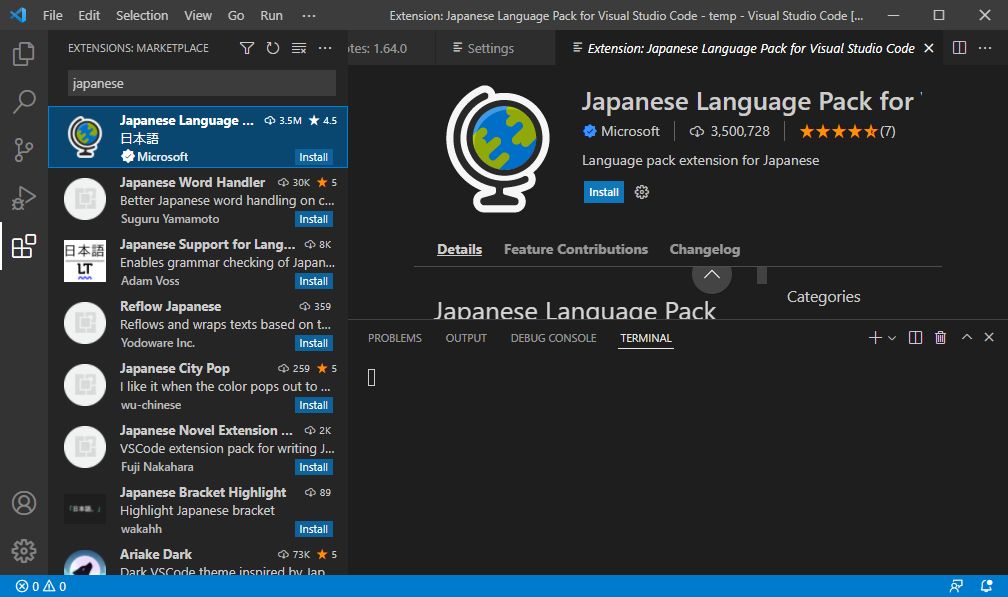
Task: Filter extensions with the funnel icon
Action: click(247, 48)
